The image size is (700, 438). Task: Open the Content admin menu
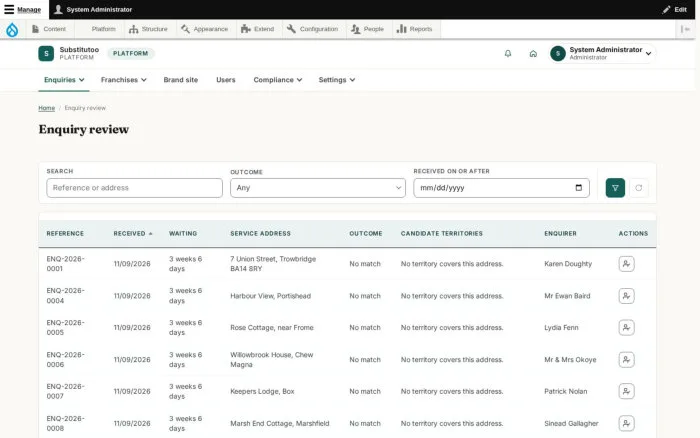point(49,29)
